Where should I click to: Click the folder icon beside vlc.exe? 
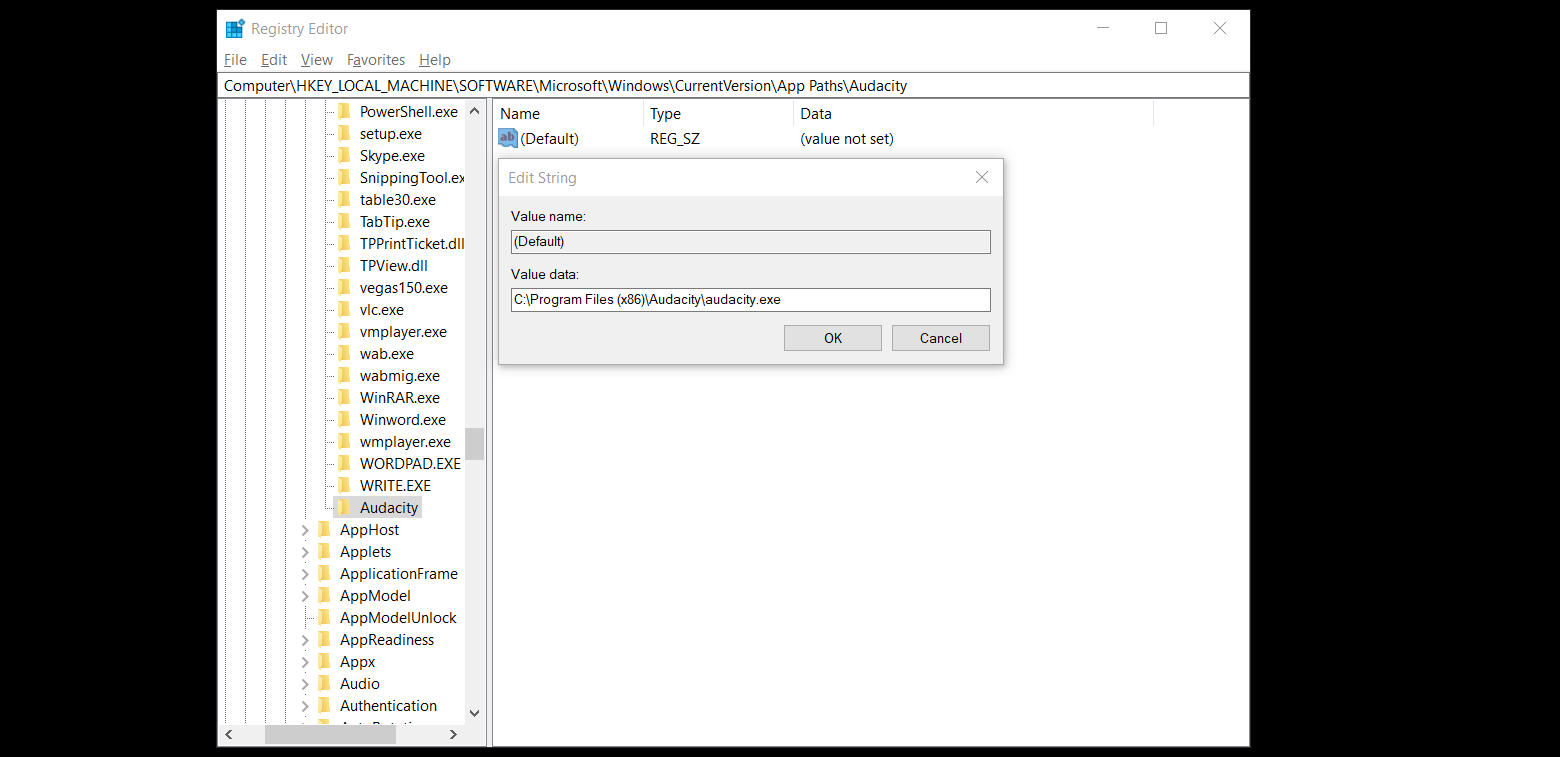(344, 309)
